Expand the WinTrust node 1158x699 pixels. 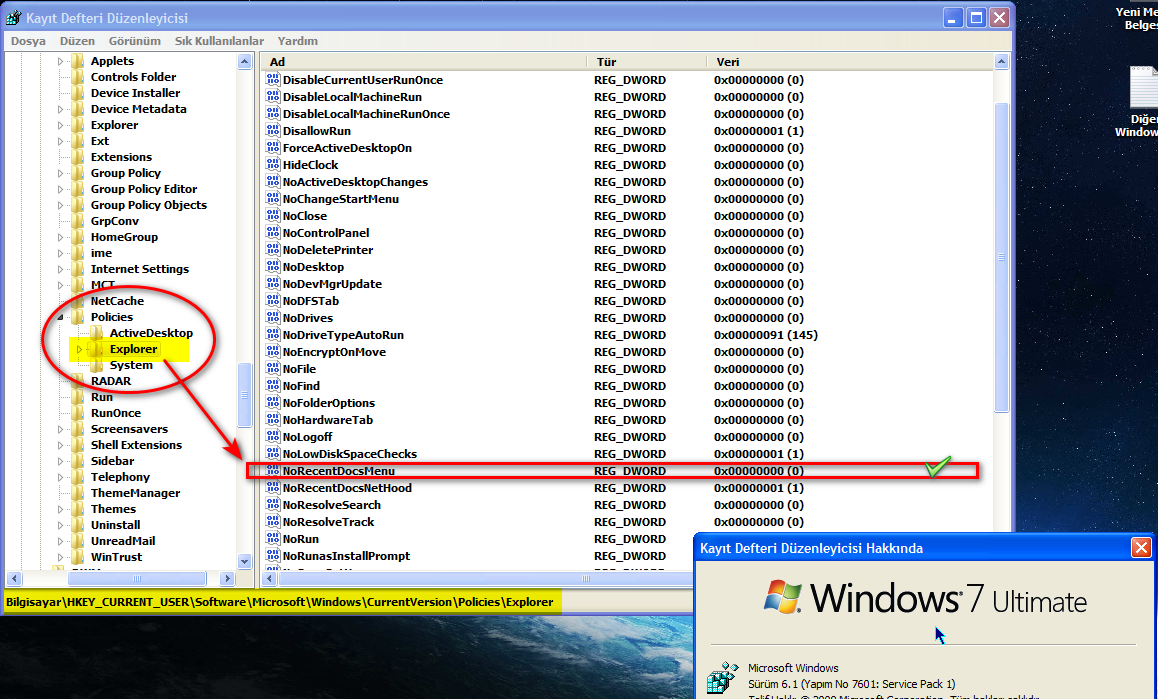61,557
